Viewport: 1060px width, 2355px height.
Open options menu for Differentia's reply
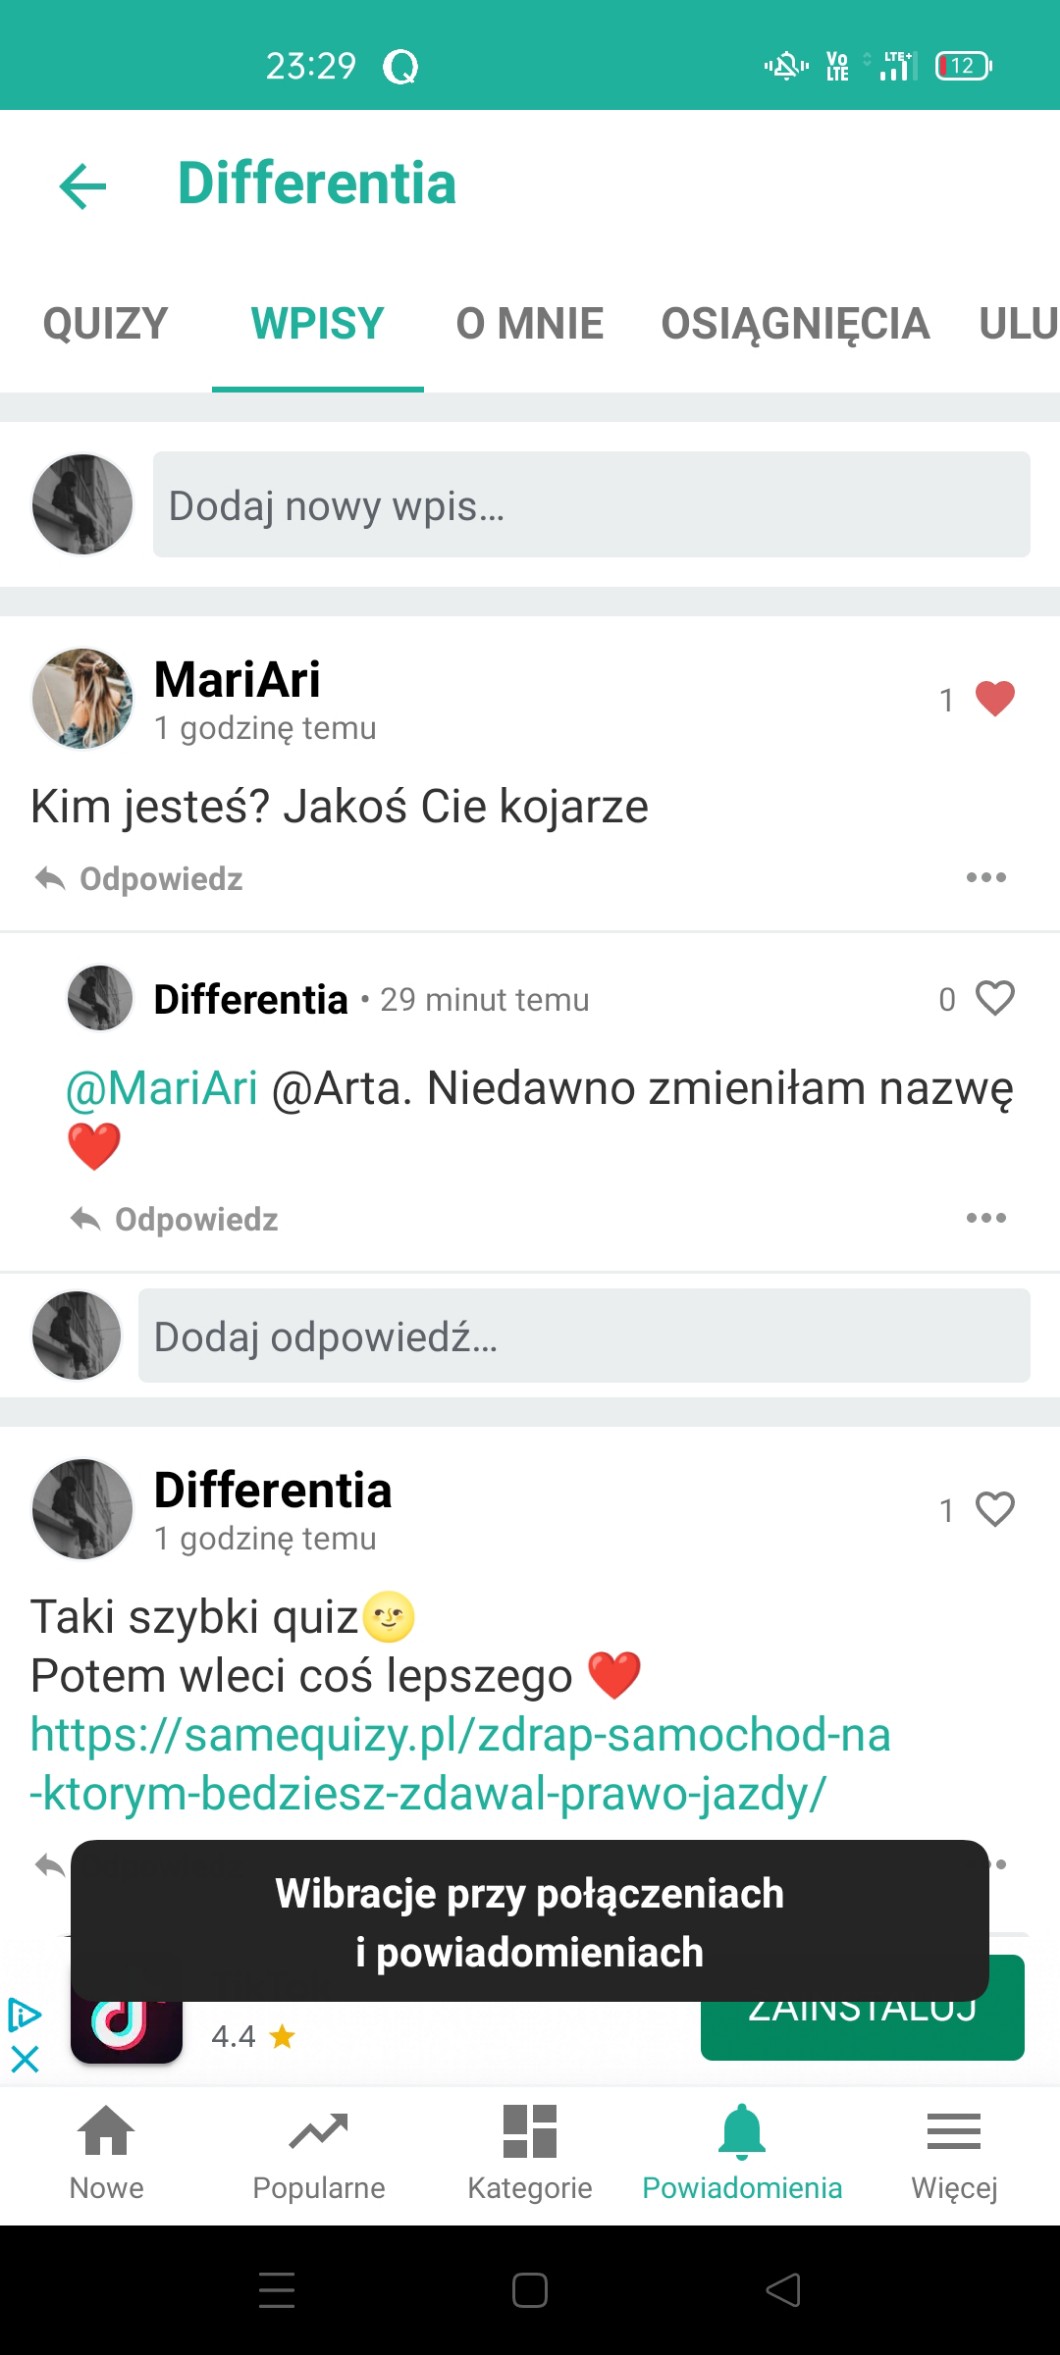986,1218
